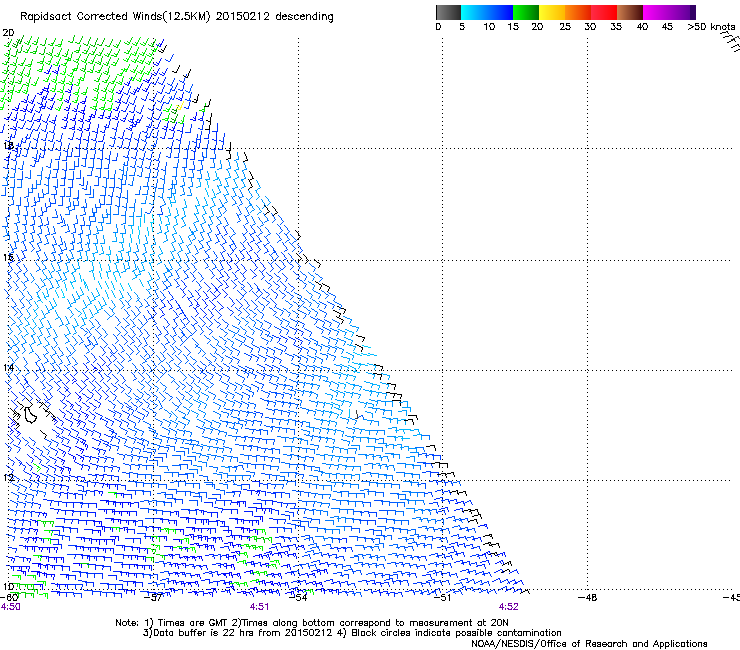740x650 pixels.
Task: Click the longitude label '-48' on bottom axis
Action: click(588, 598)
